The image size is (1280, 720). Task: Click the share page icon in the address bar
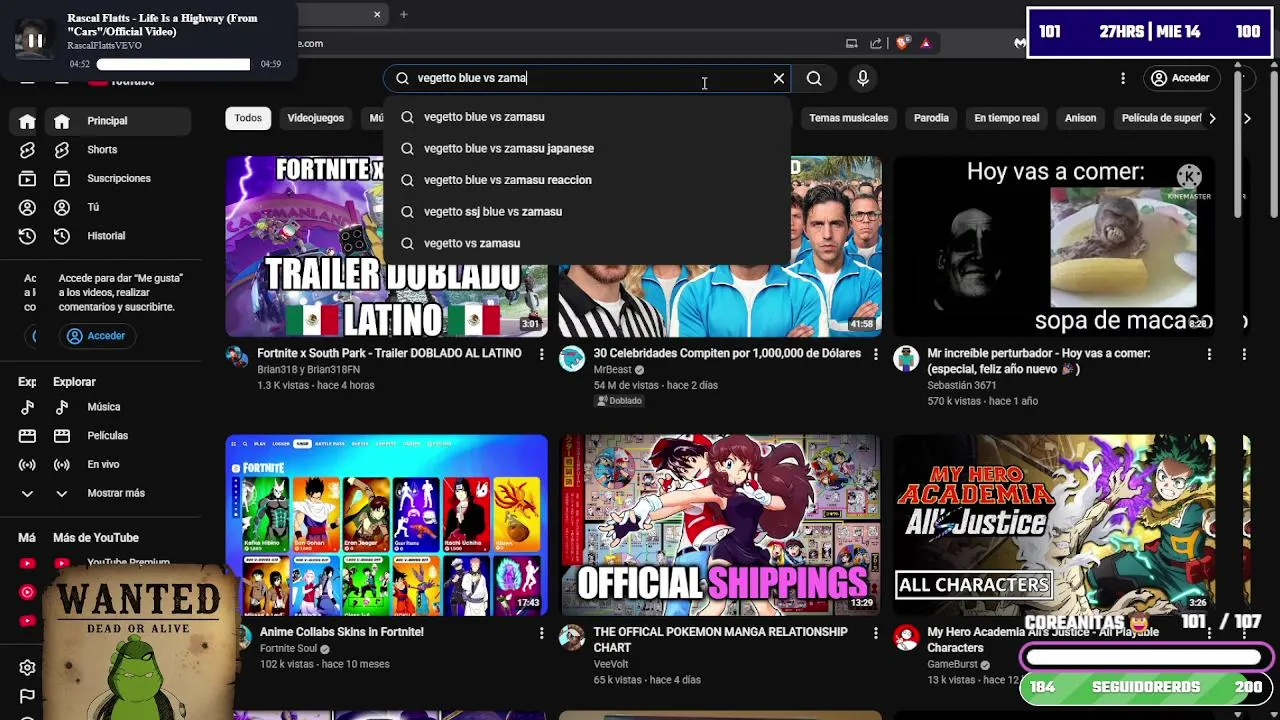coord(876,43)
